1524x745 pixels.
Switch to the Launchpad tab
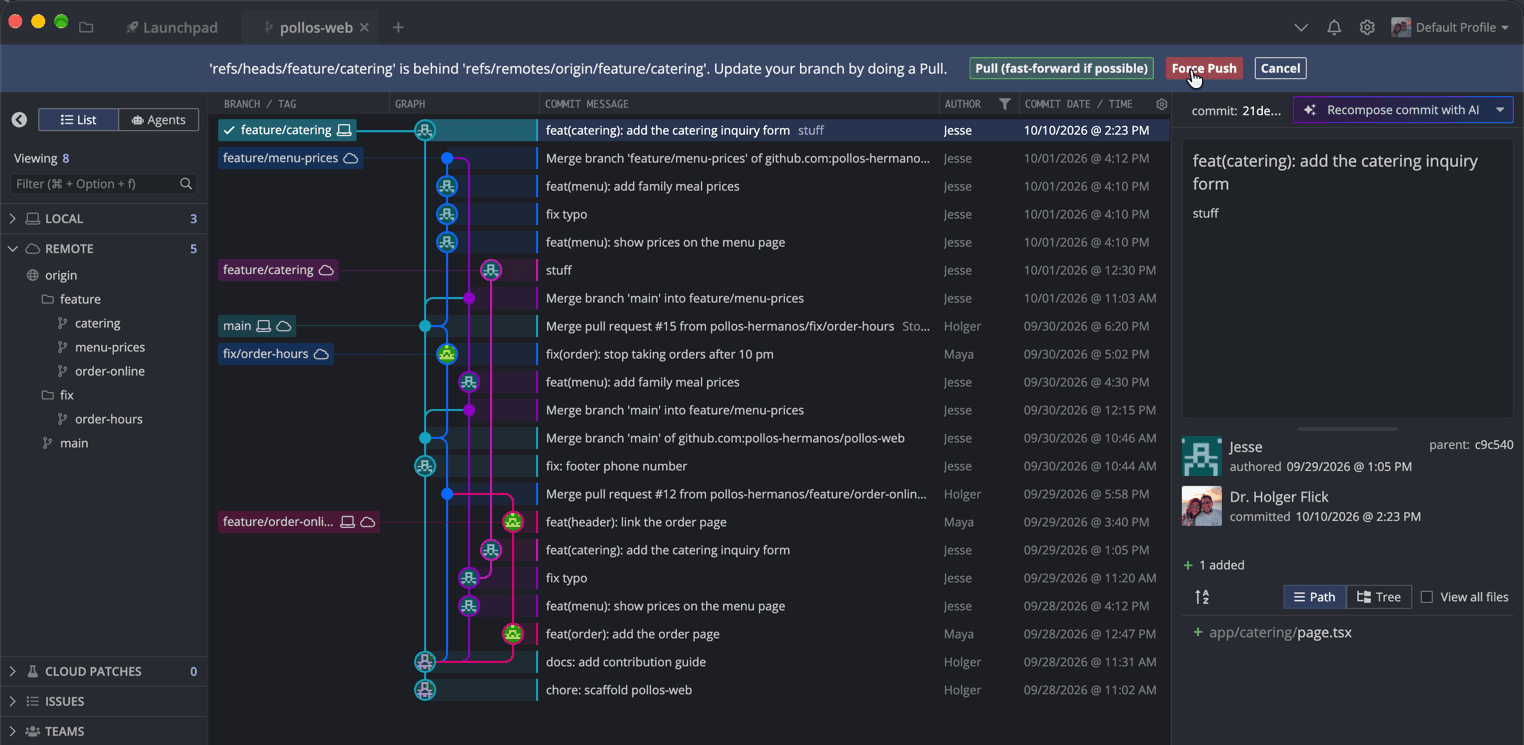(171, 27)
